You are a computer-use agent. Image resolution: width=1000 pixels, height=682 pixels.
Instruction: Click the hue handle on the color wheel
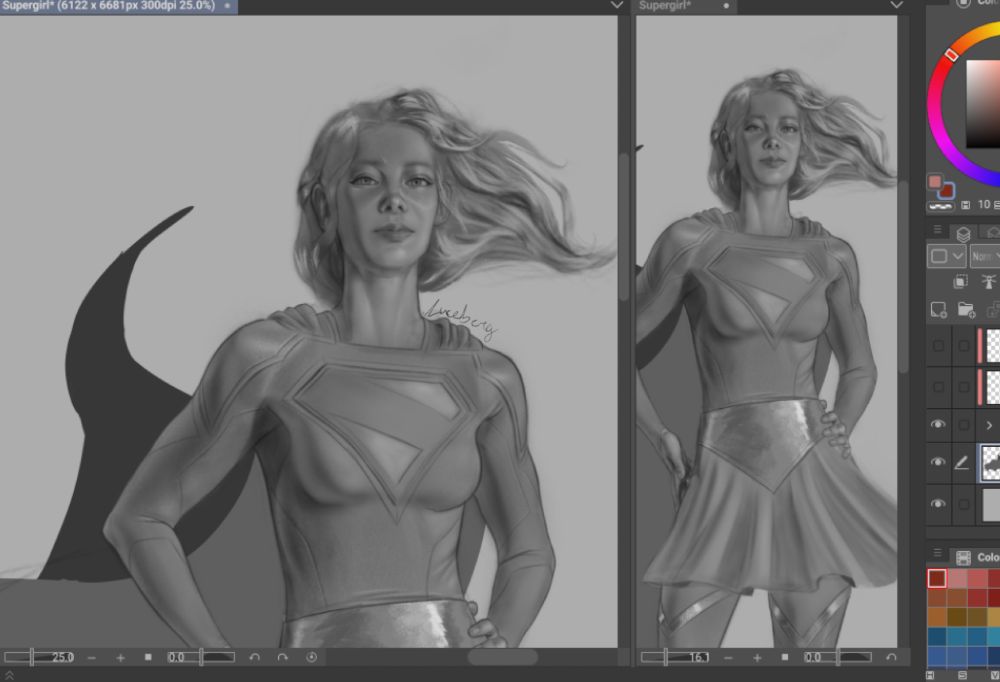click(951, 55)
